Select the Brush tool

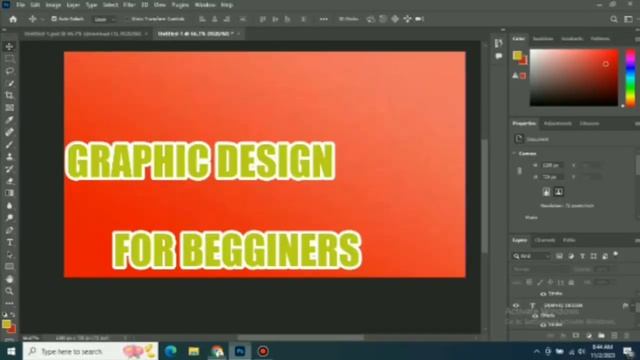(x=9, y=144)
